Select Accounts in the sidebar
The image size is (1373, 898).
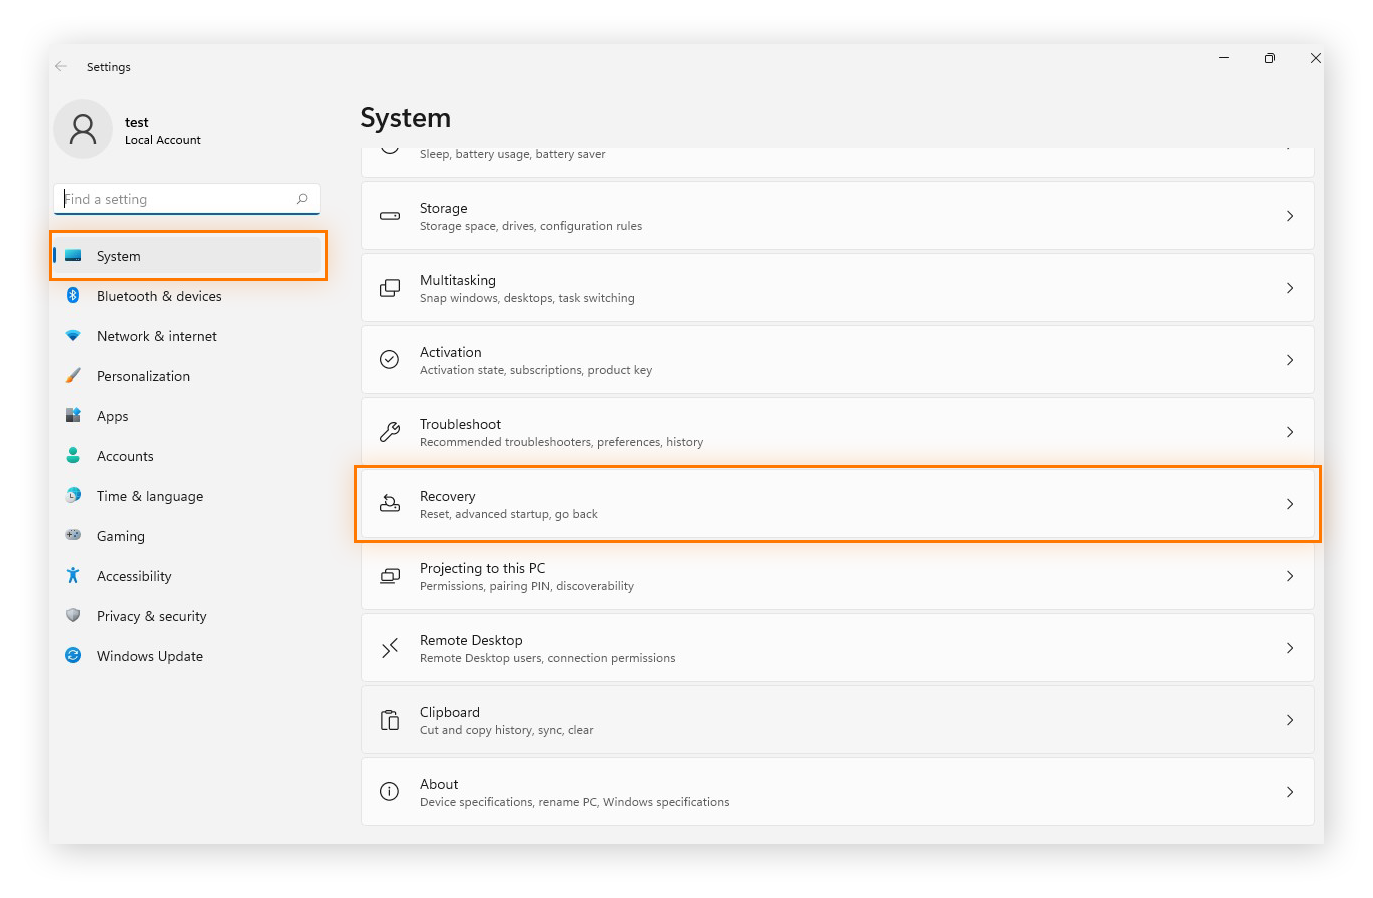click(126, 456)
